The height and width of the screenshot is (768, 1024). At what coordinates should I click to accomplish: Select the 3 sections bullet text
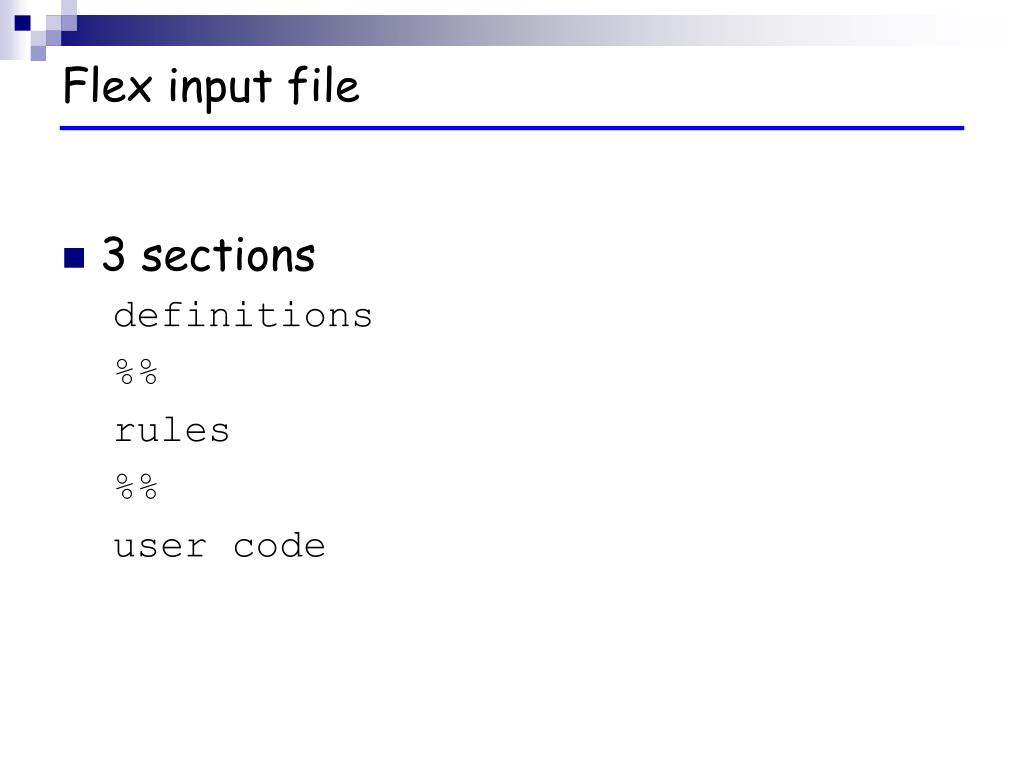tap(208, 256)
